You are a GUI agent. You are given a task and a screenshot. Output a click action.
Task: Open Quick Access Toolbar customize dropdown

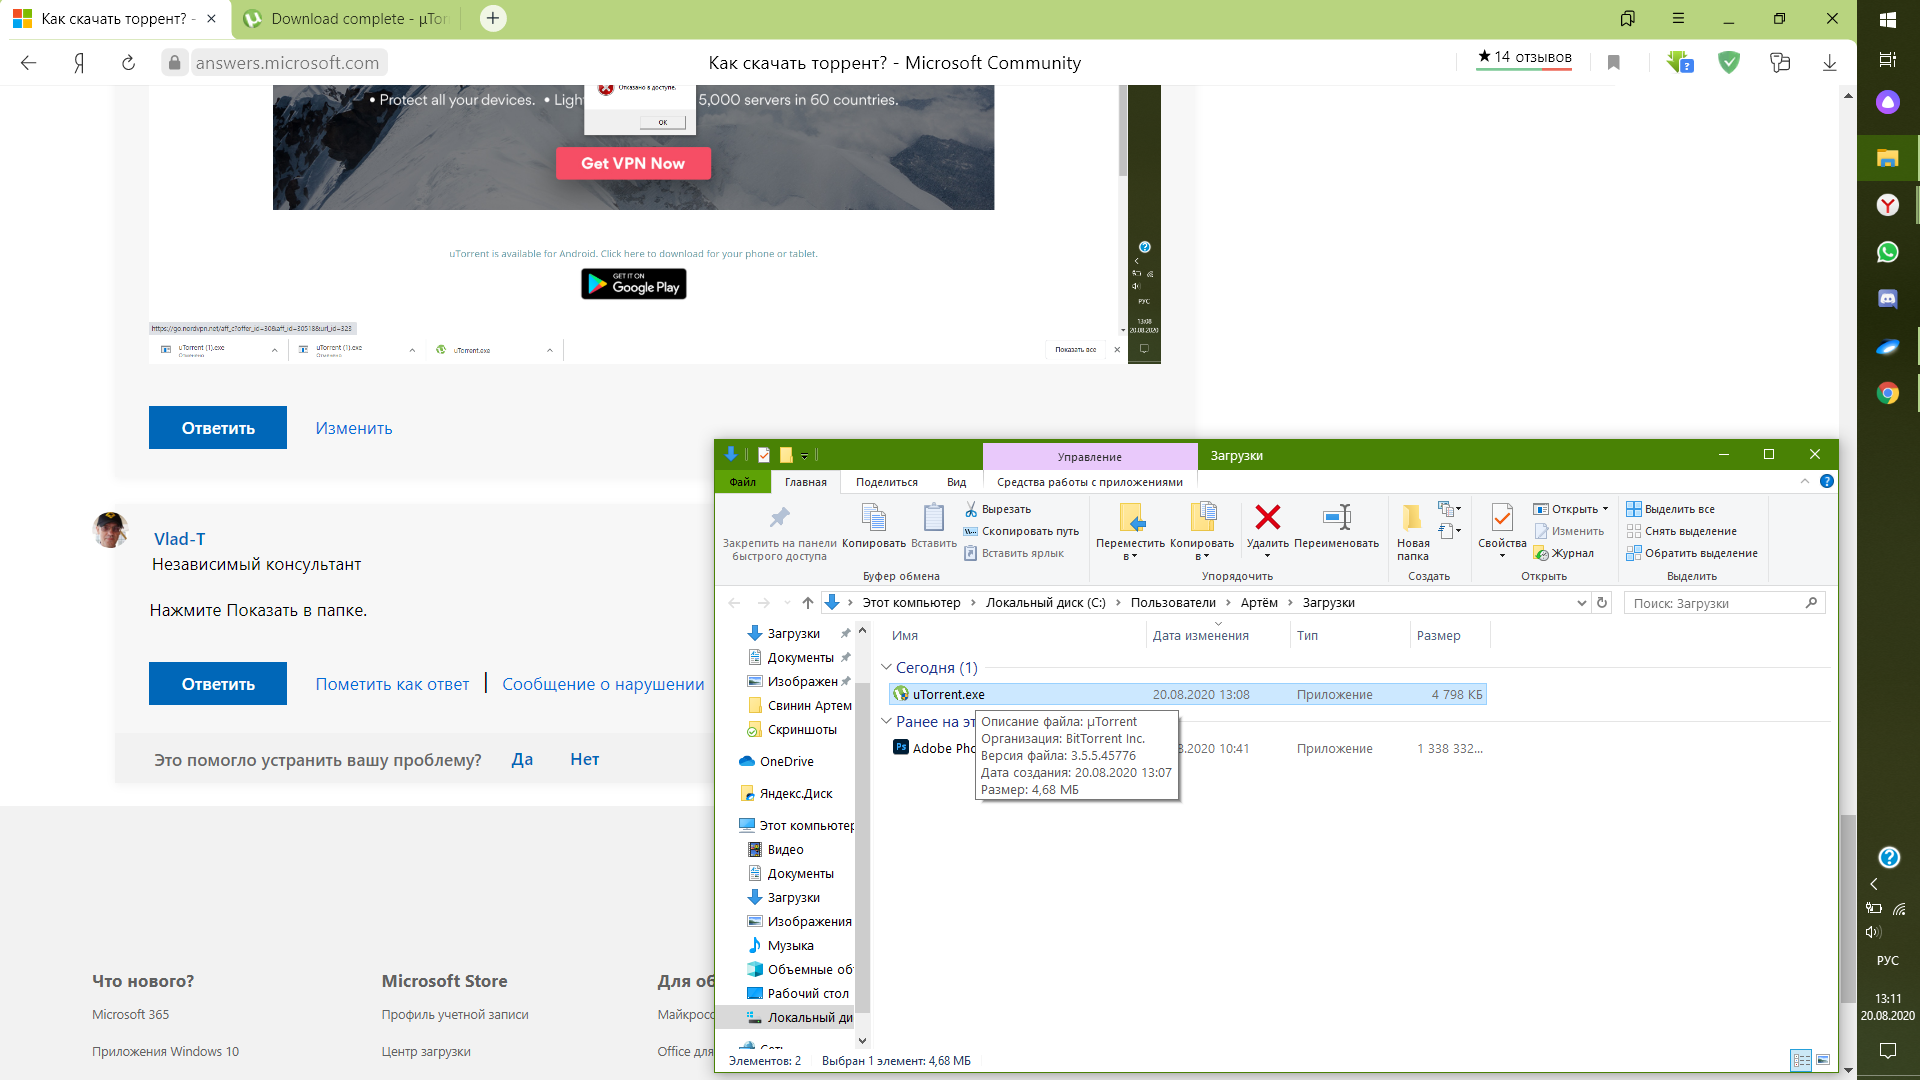tap(804, 456)
